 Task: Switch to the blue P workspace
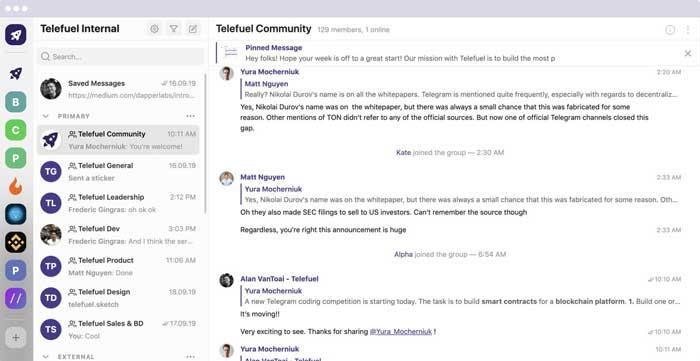(x=16, y=270)
